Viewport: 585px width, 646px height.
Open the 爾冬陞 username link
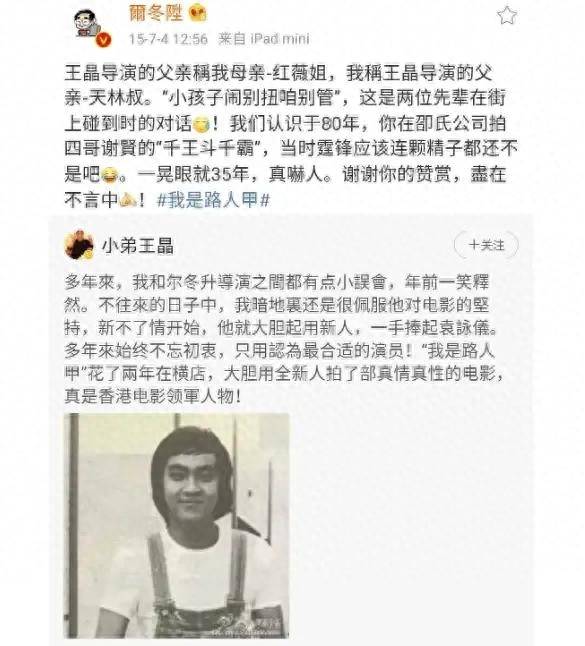click(156, 13)
